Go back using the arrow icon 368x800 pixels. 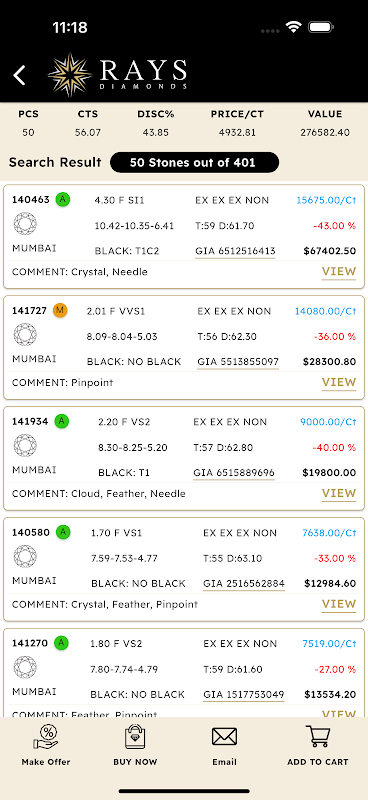(19, 76)
